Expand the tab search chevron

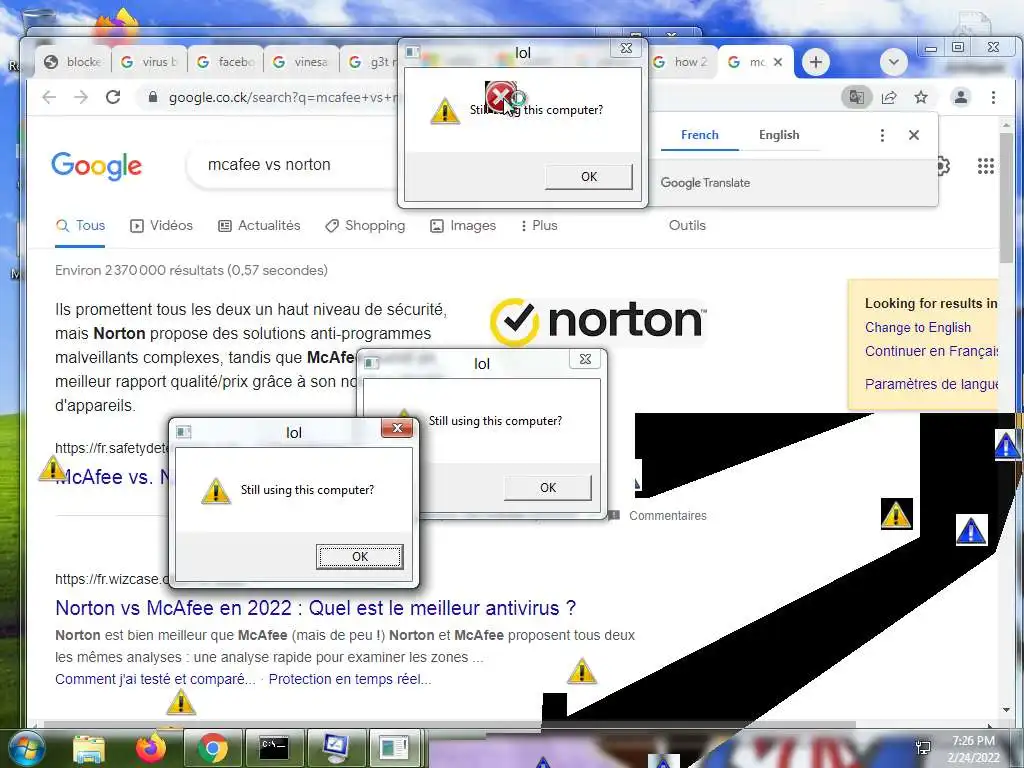point(893,62)
